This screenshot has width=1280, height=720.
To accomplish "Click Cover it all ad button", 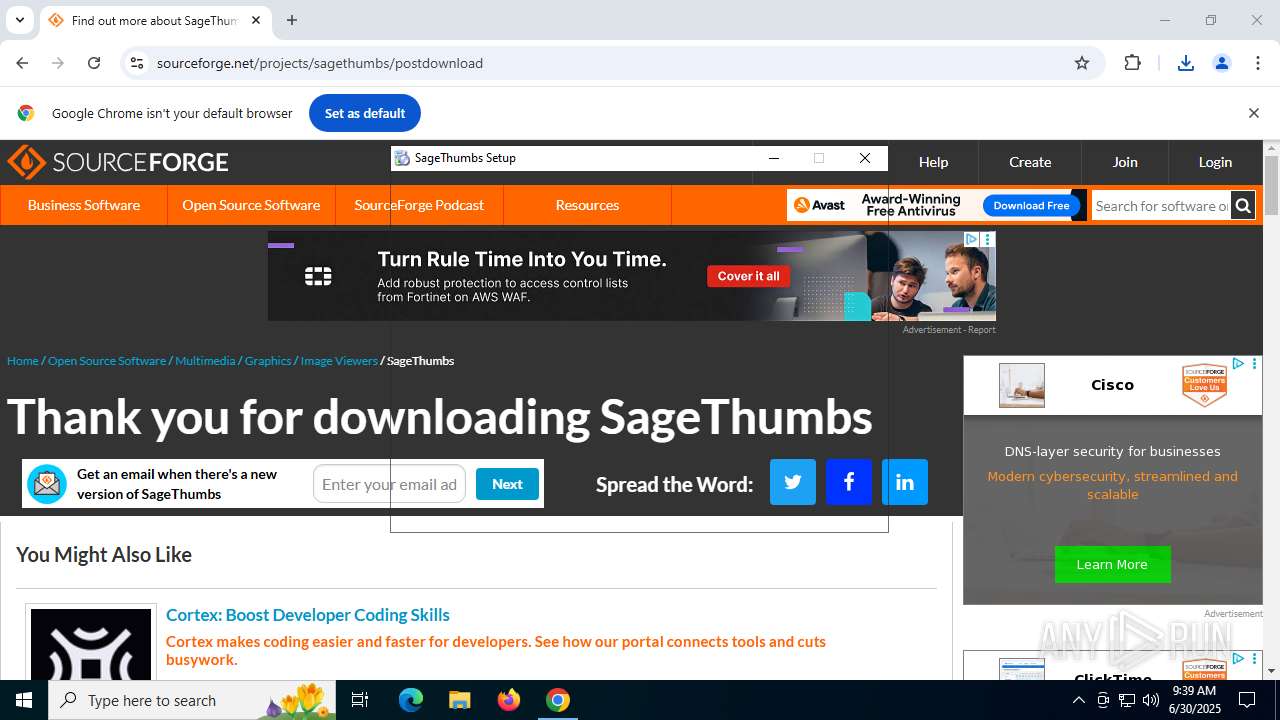I will coord(748,276).
